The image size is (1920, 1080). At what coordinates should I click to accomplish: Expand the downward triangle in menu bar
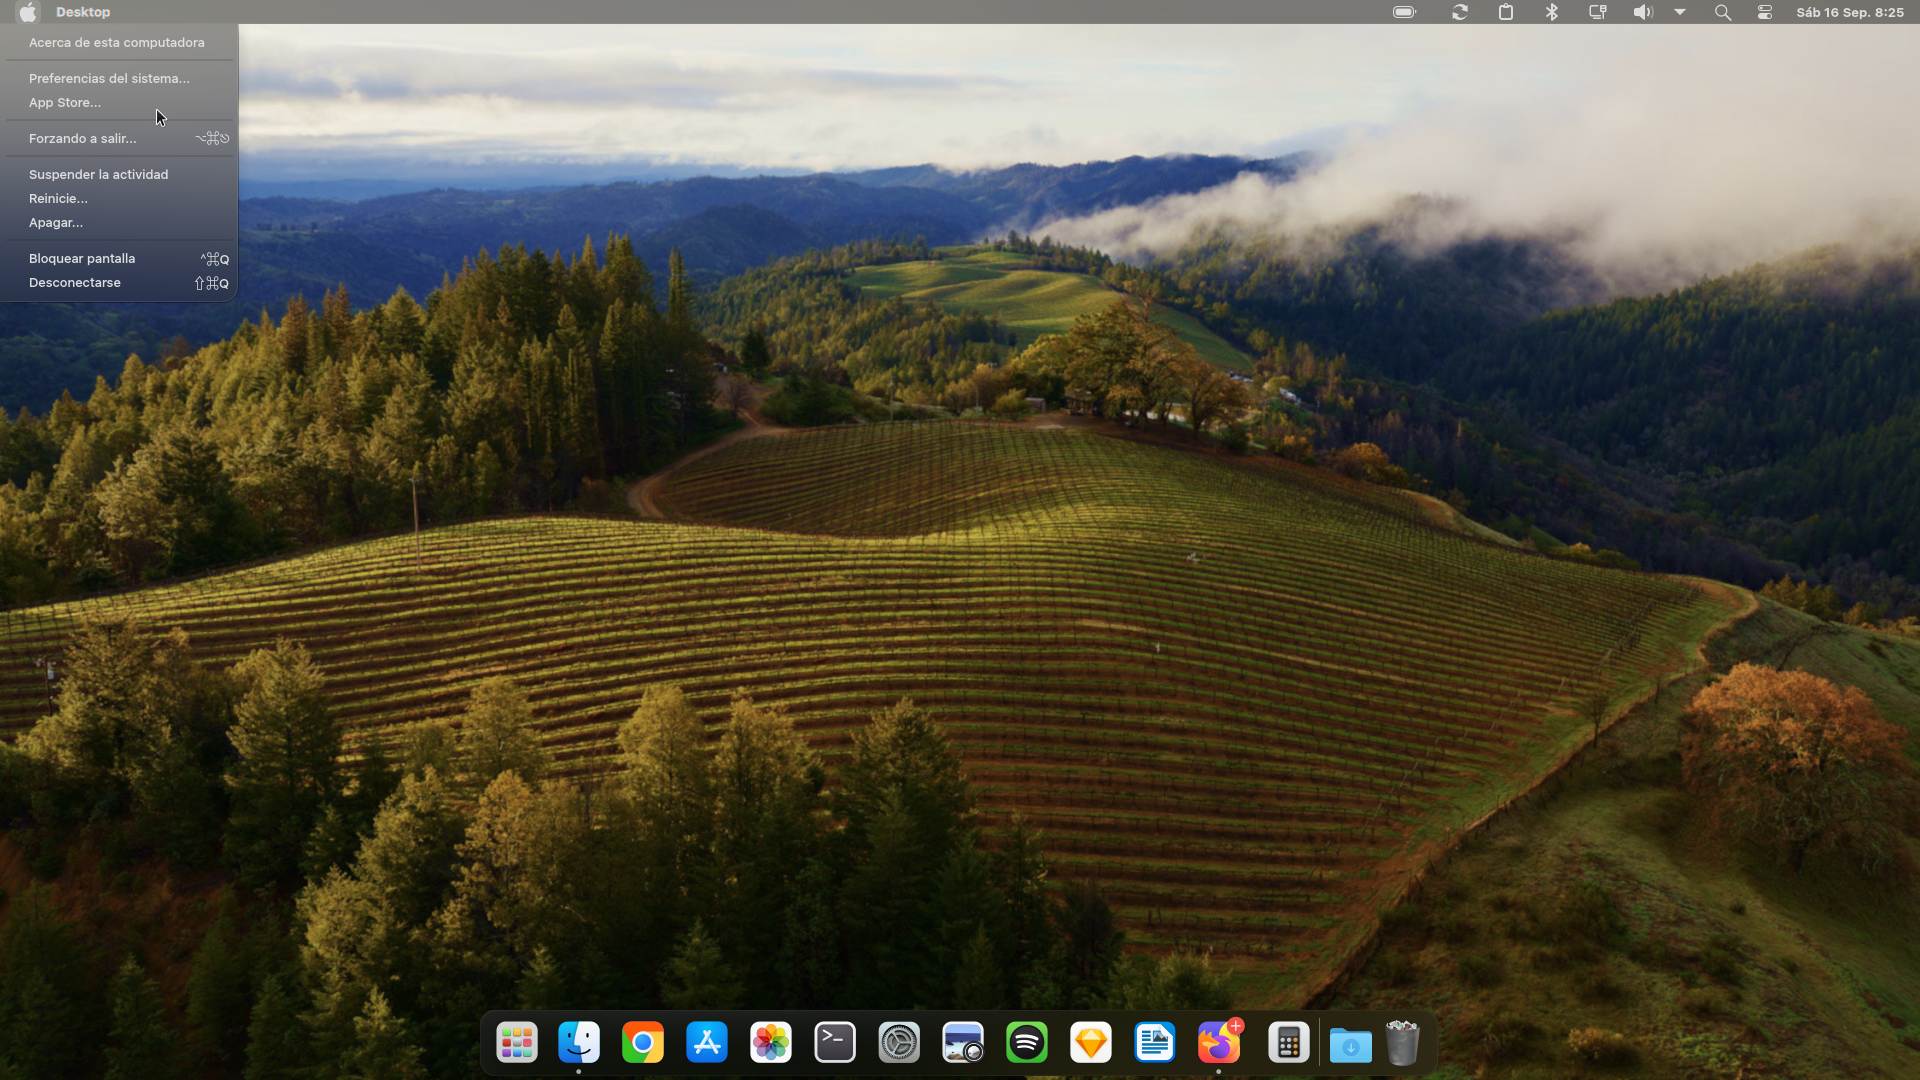(x=1680, y=12)
